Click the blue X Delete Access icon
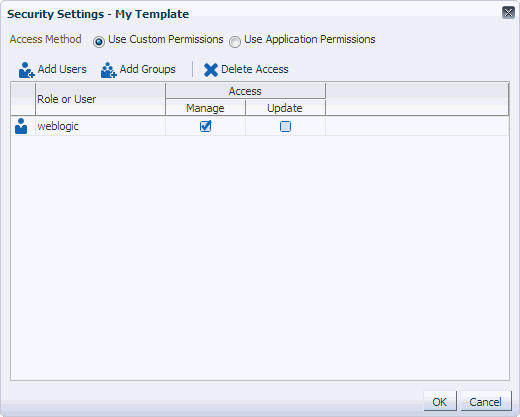Screen dimensions: 520x417 pos(211,70)
